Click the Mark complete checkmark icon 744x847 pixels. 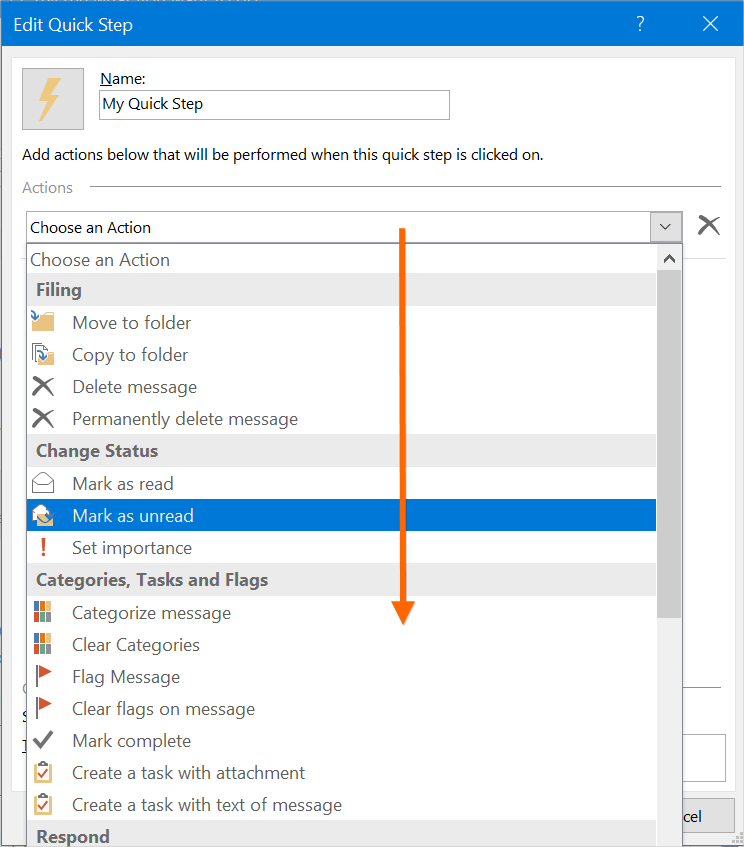[x=42, y=741]
